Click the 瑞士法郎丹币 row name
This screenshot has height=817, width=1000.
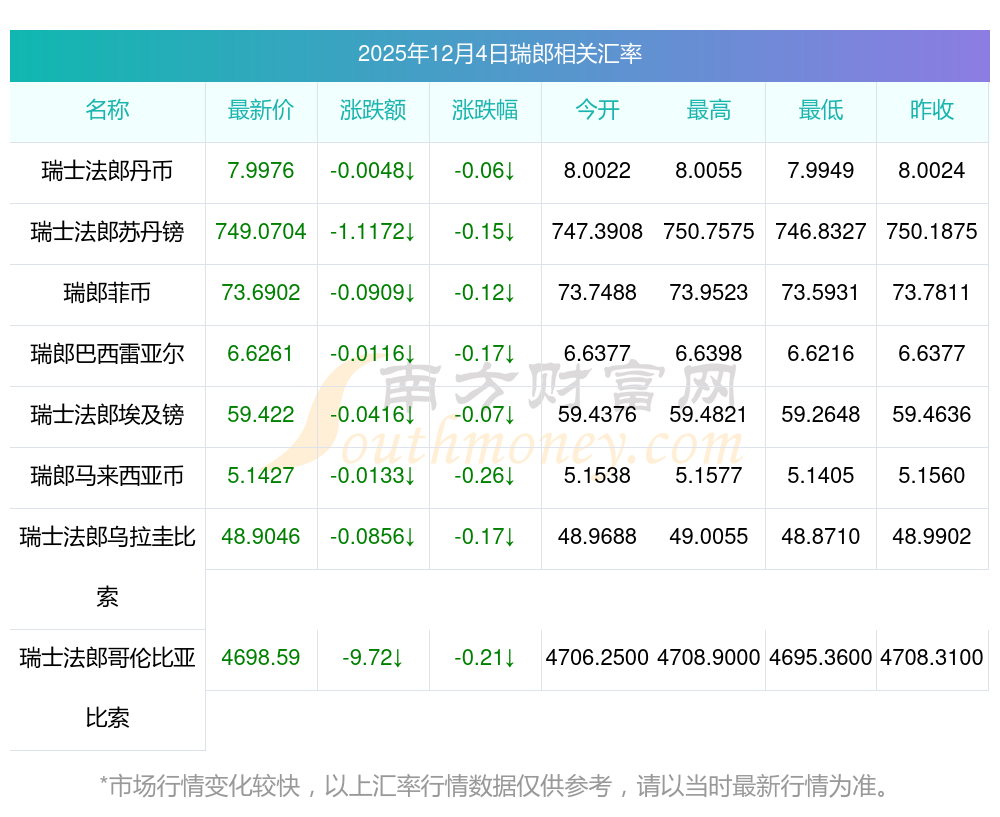tap(107, 171)
